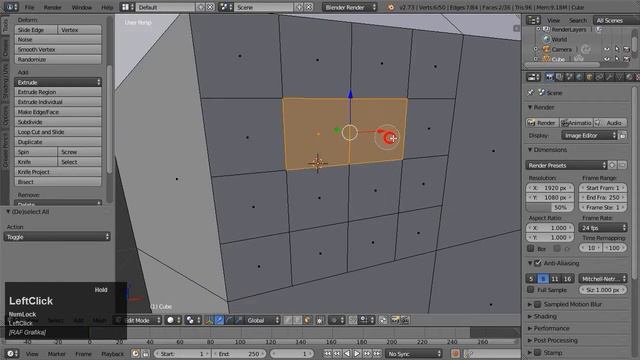Image resolution: width=640 pixels, height=360 pixels.
Task: Enable the Sampled Motion Blur checkbox
Action: [x=538, y=304]
